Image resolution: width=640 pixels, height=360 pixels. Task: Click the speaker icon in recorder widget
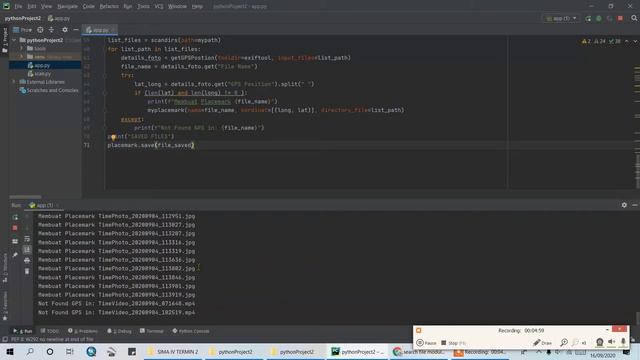point(611,342)
